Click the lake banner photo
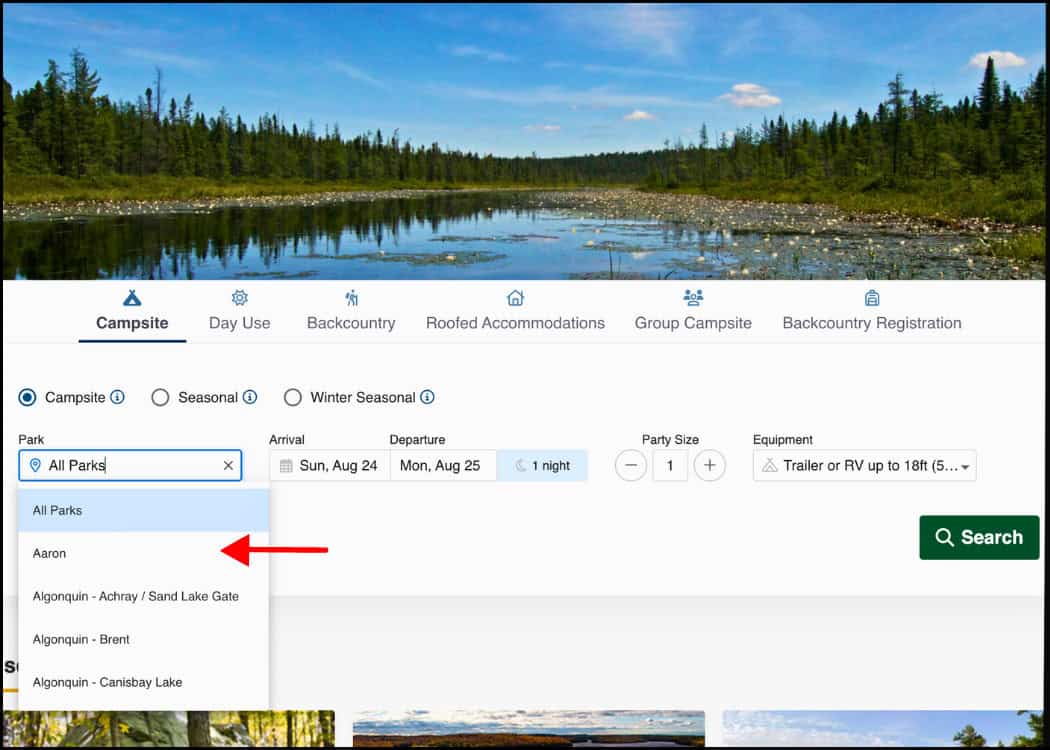 (x=524, y=142)
